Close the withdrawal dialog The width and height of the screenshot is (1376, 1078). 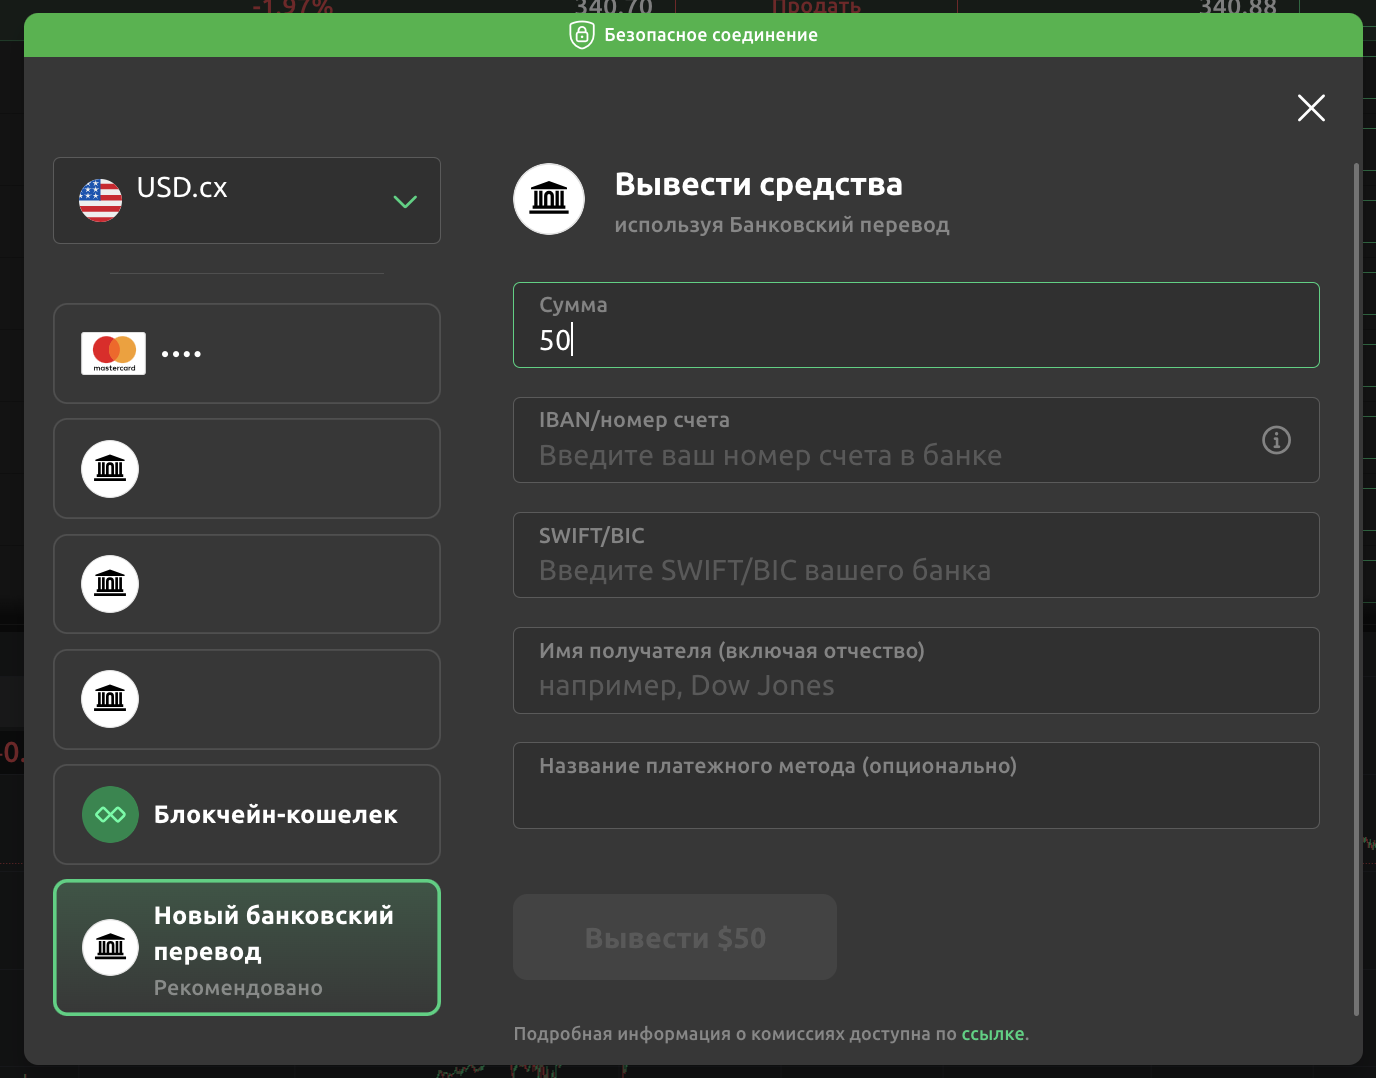pos(1310,108)
